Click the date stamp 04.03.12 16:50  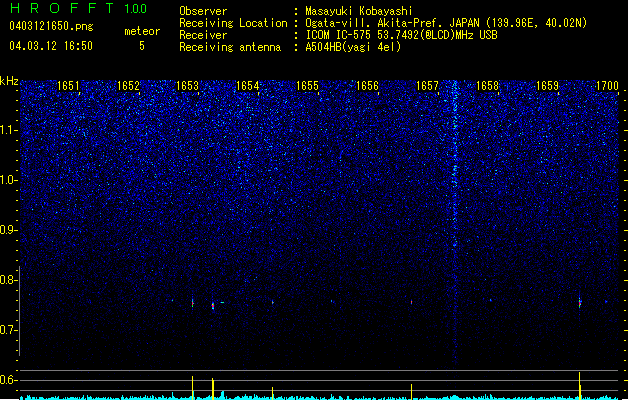pos(51,46)
